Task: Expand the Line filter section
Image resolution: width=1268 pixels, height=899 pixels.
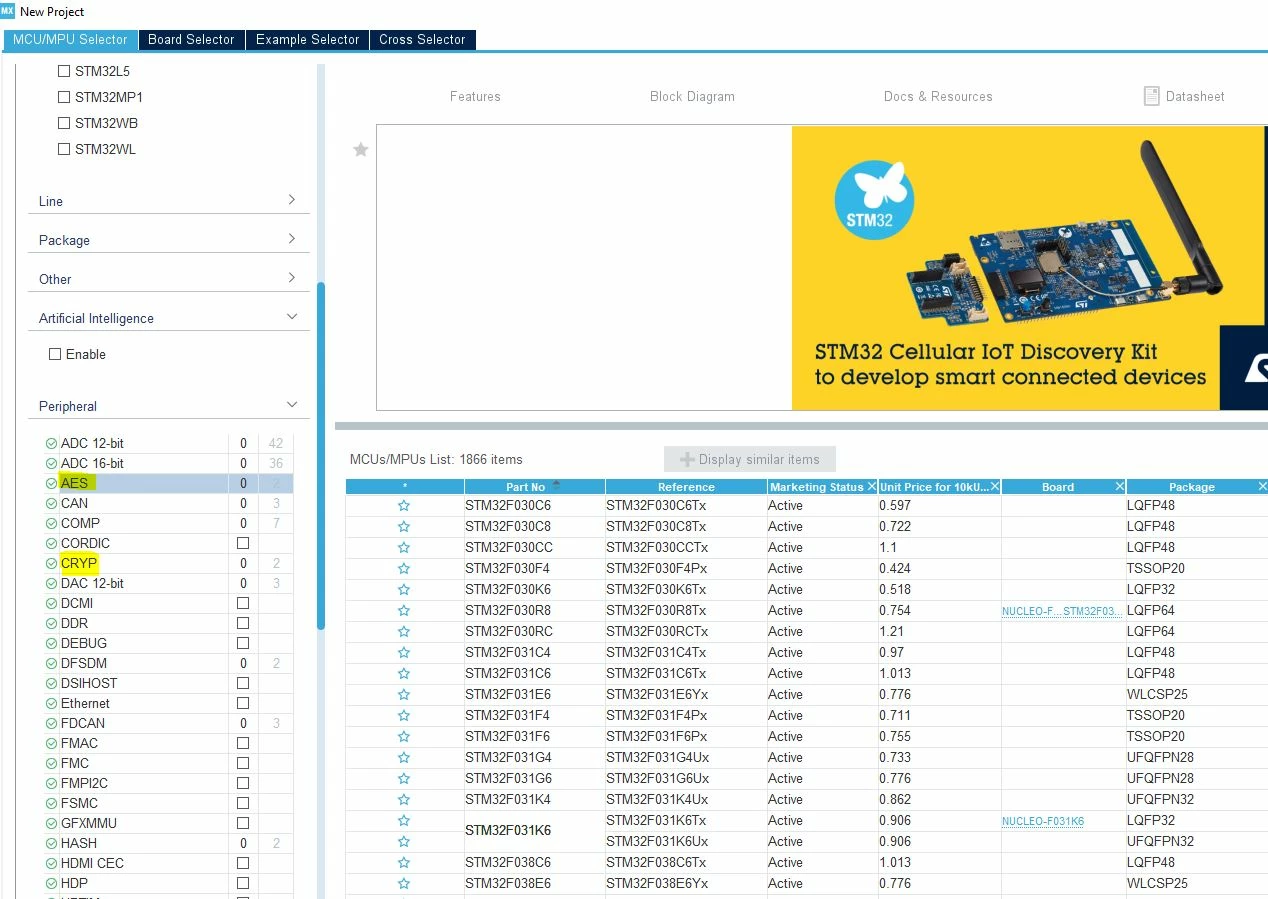Action: pos(291,200)
